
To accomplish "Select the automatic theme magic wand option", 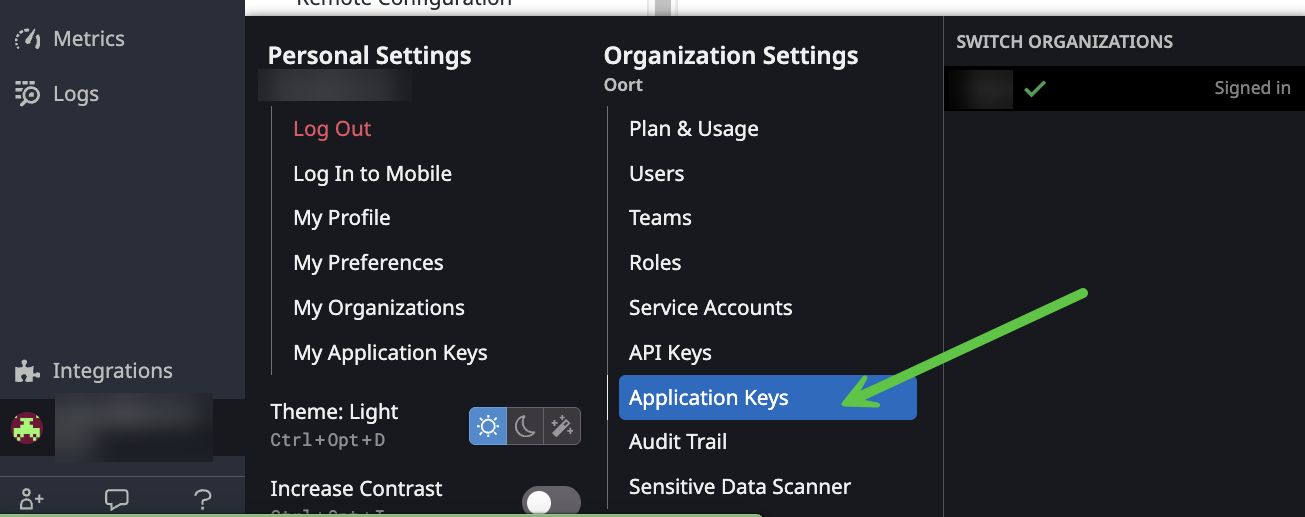I will 562,427.
